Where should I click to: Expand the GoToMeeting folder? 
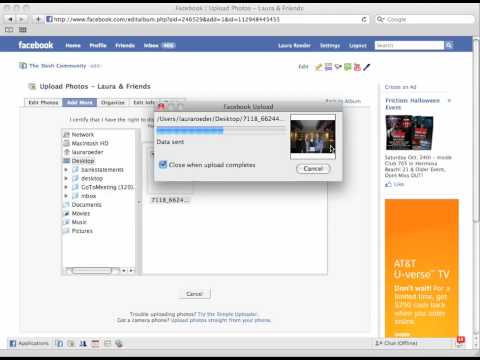coord(66,187)
